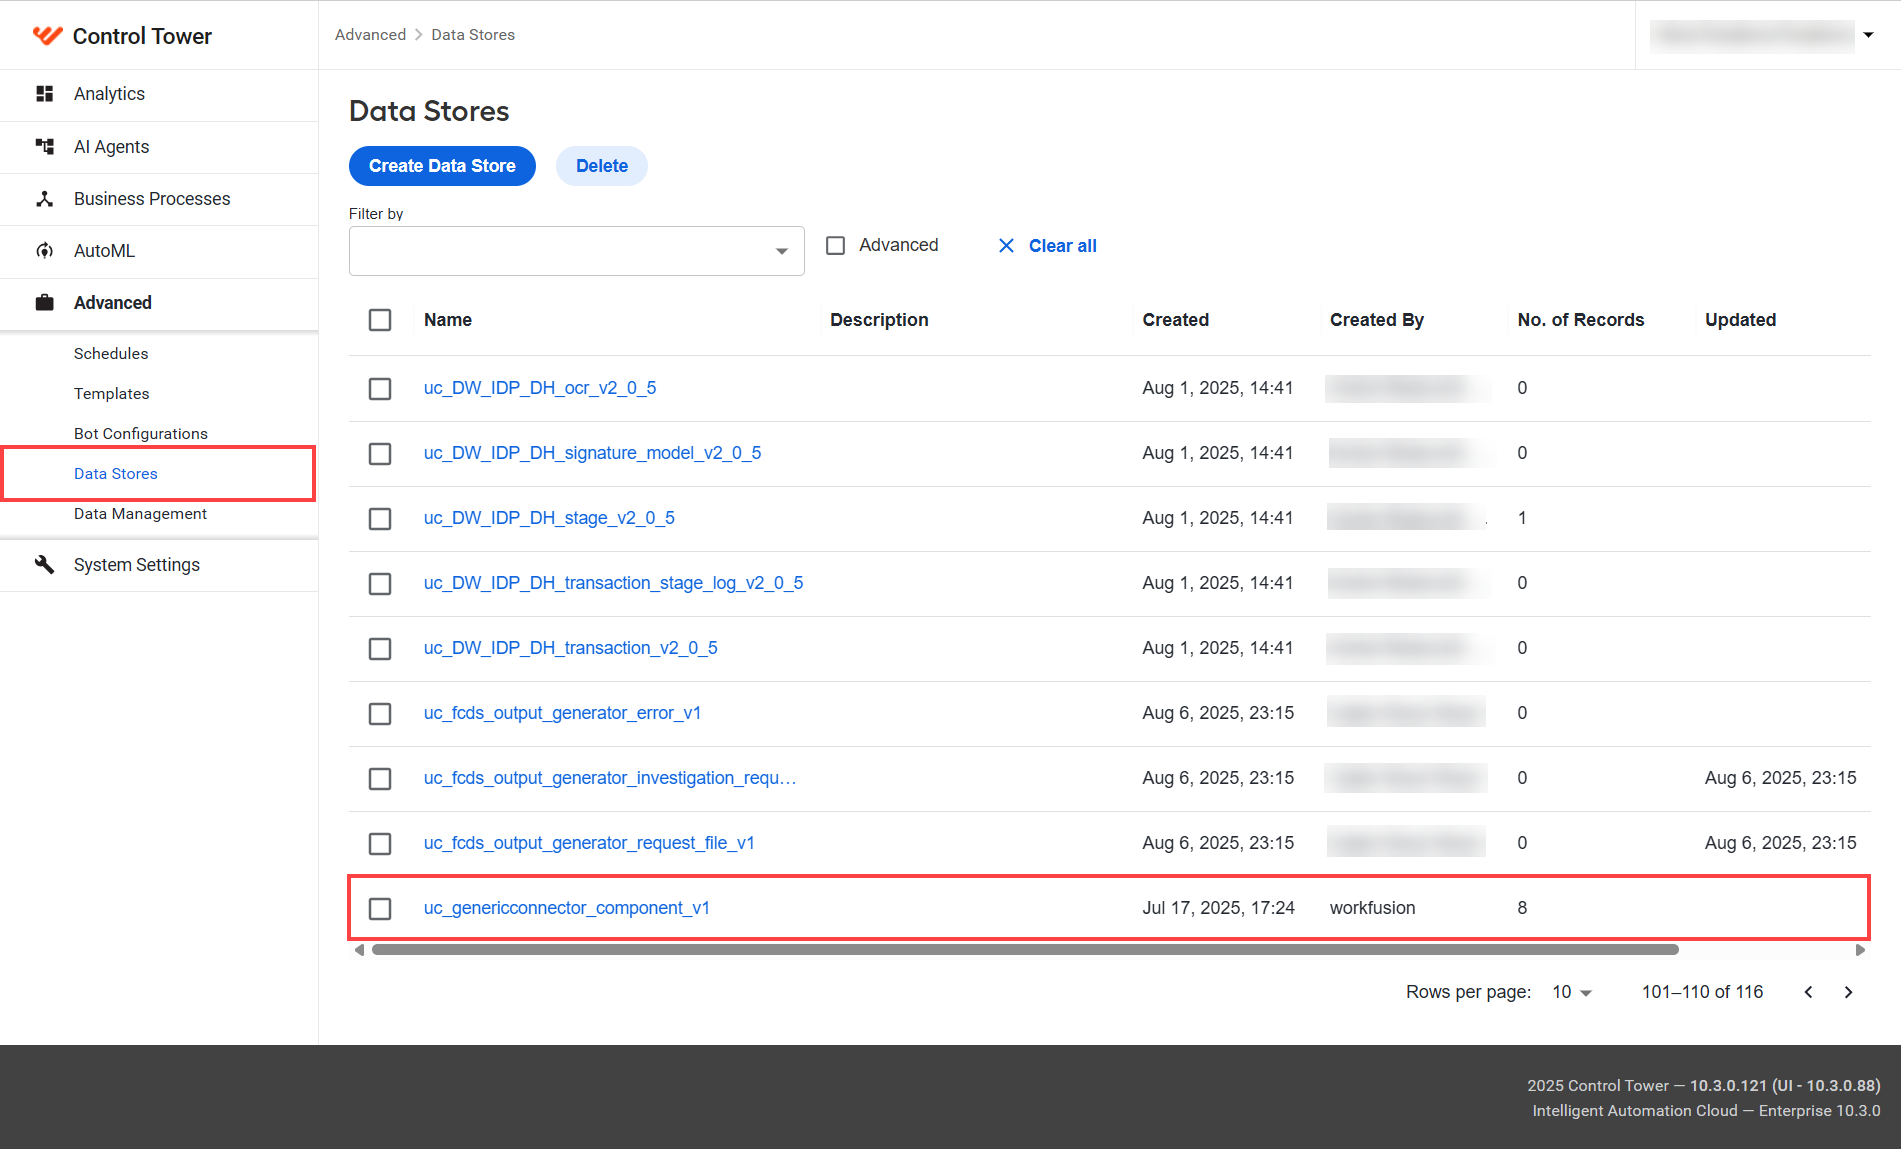
Task: Open Business Processes menu item
Action: [159, 199]
